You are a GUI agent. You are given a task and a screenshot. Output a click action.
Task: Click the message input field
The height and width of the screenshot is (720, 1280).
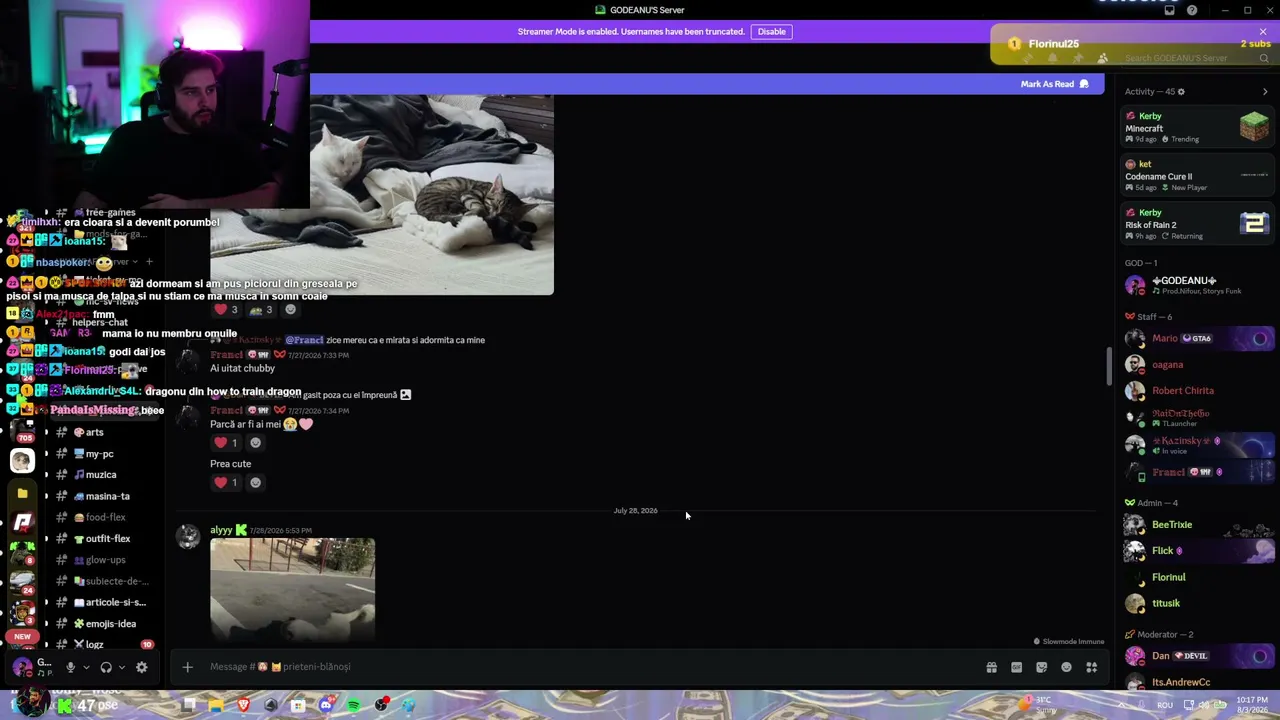point(590,667)
